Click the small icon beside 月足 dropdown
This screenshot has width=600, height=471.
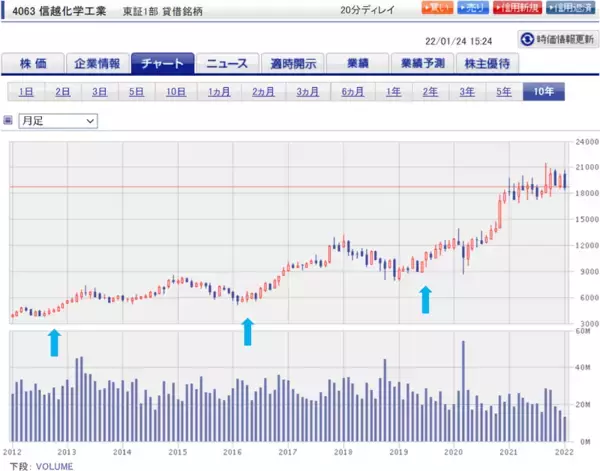click(x=9, y=121)
